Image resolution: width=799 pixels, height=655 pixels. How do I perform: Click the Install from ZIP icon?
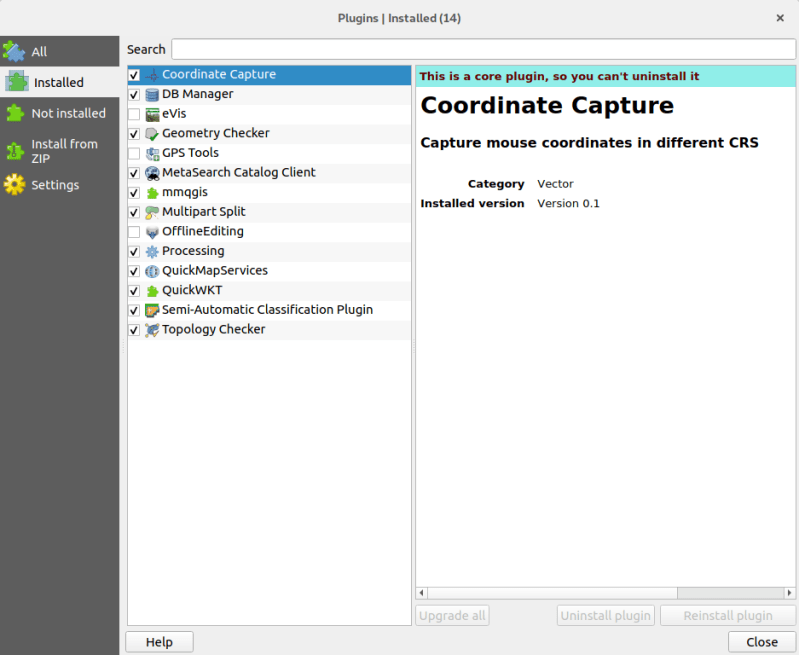[x=14, y=151]
